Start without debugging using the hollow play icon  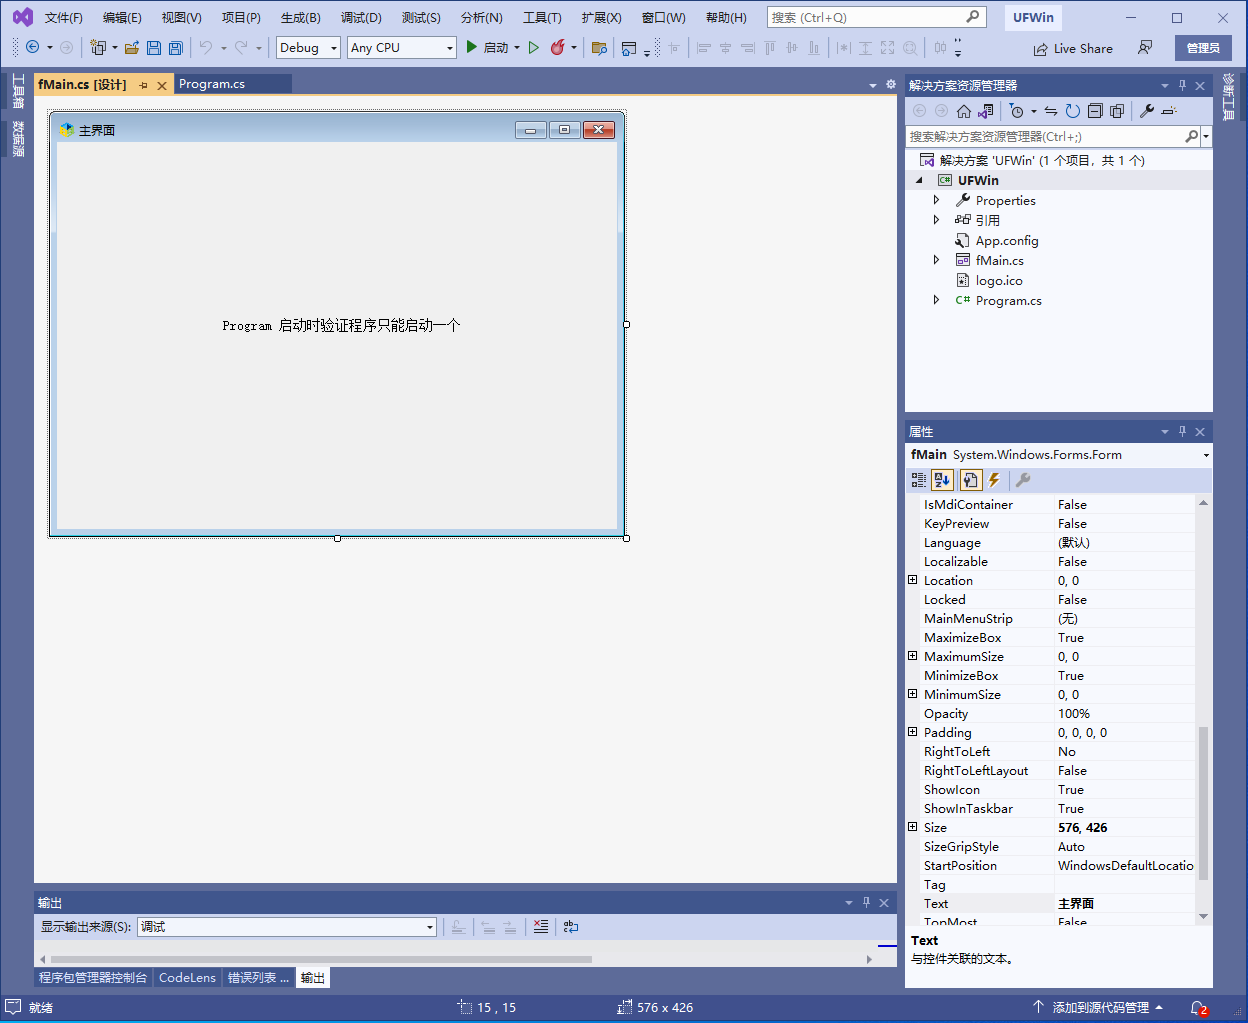click(534, 47)
